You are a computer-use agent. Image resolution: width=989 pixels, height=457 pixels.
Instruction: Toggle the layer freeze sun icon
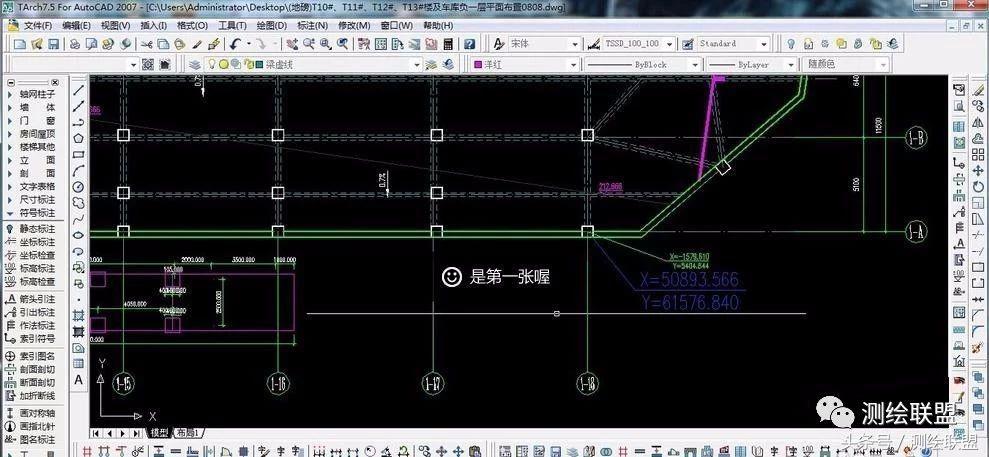point(224,64)
